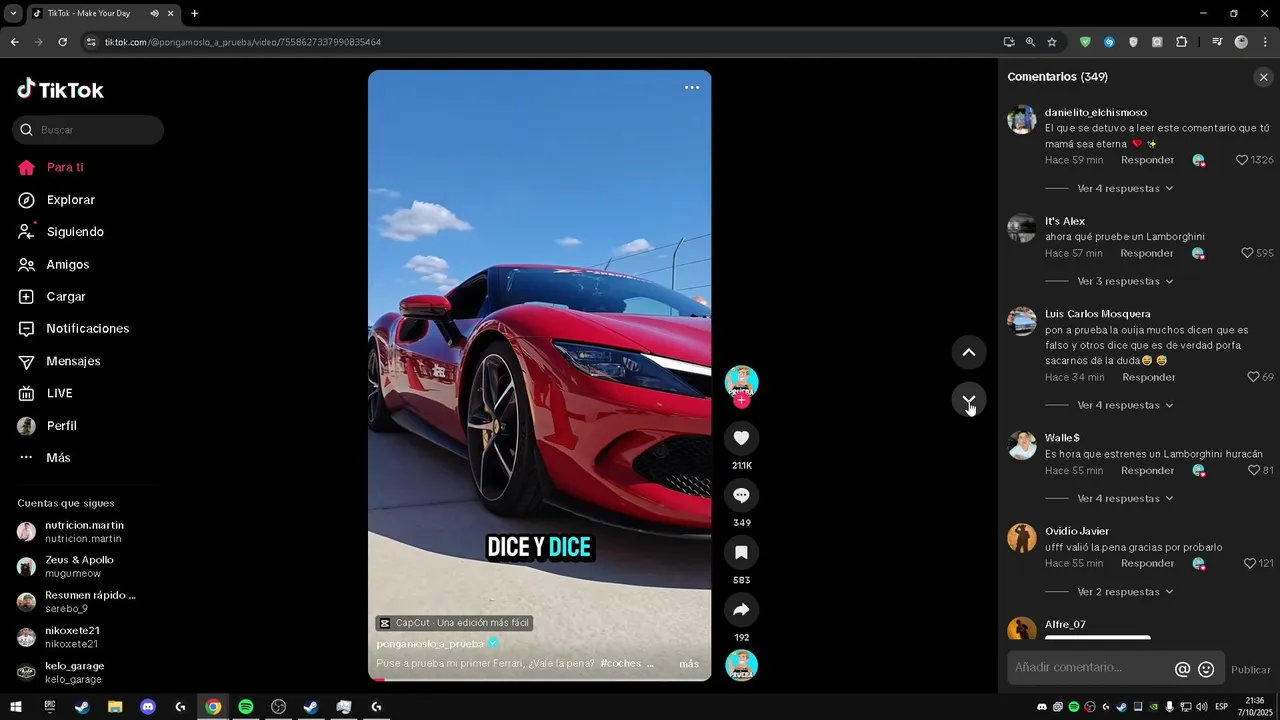Open pongamoslo_a_prueba profile link
1280x720 pixels.
coord(430,644)
